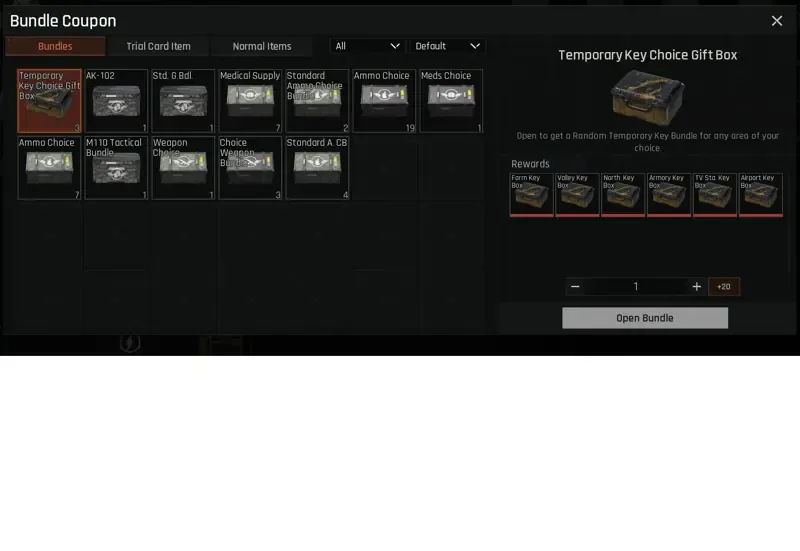Viewport: 800px width, 551px height.
Task: Select the M110 Tactical Bundle crate
Action: (116, 168)
